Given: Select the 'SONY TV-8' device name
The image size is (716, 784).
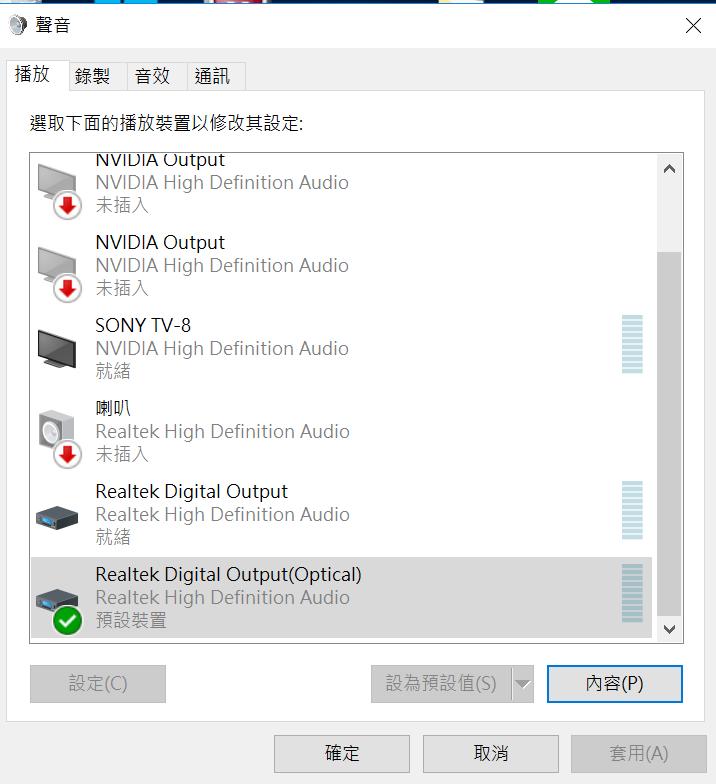Looking at the screenshot, I should 143,326.
